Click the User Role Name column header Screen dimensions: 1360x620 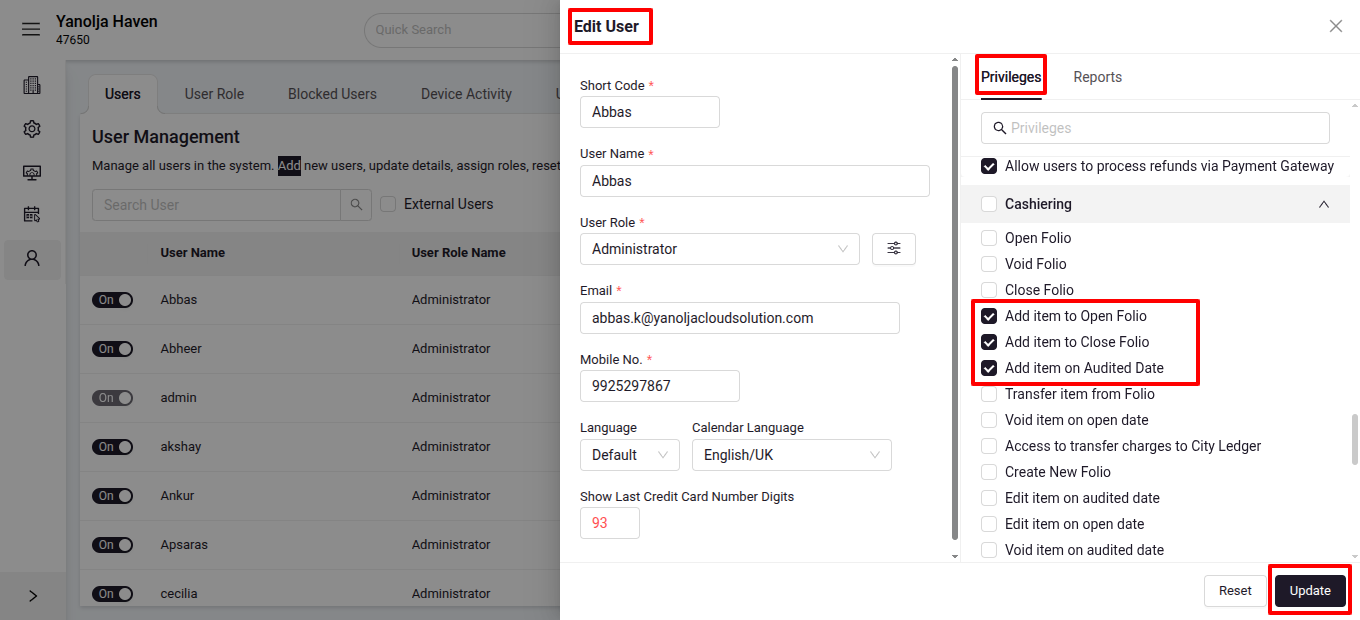pos(459,253)
